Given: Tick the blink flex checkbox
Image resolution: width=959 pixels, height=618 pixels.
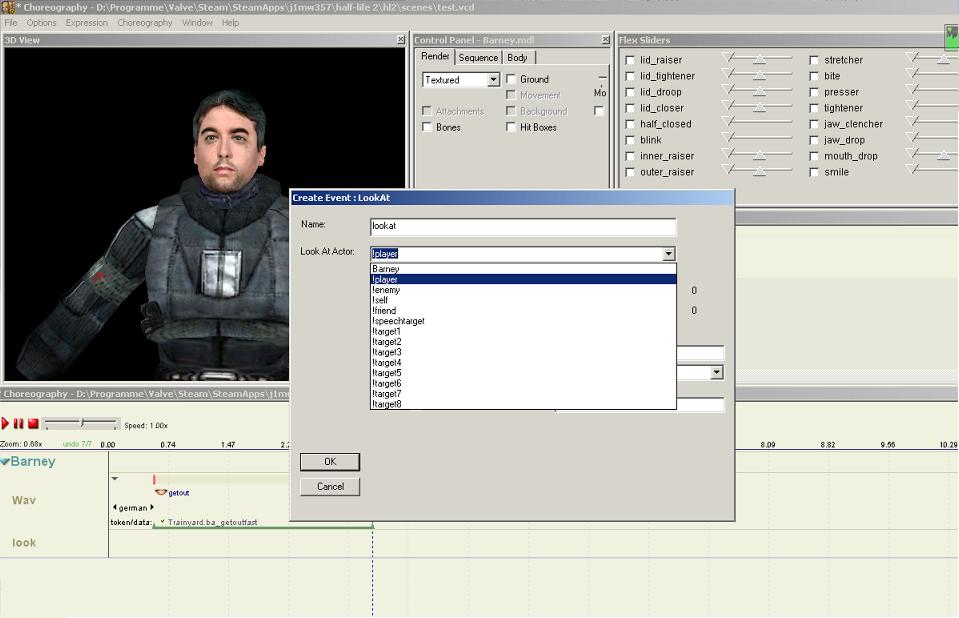Looking at the screenshot, I should click(630, 140).
